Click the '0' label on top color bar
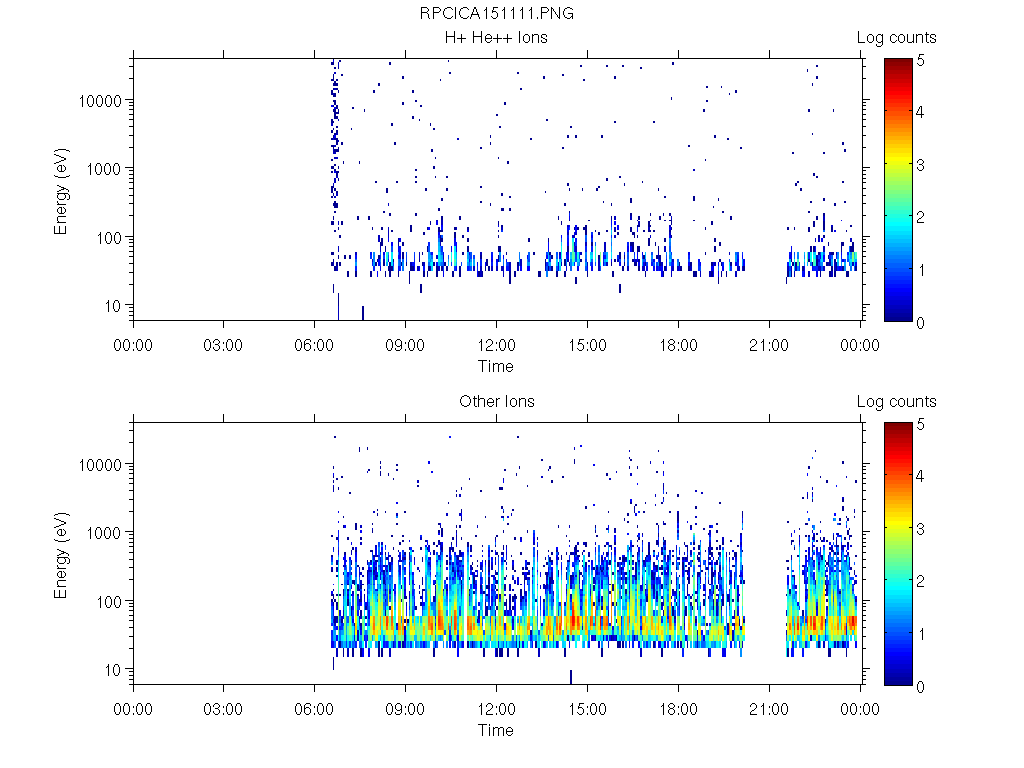Screen dimensions: 1024x768 click(920, 323)
